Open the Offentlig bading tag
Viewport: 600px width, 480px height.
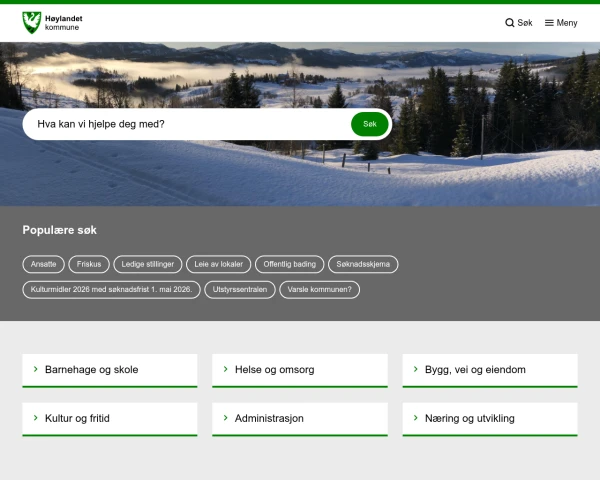(x=290, y=264)
